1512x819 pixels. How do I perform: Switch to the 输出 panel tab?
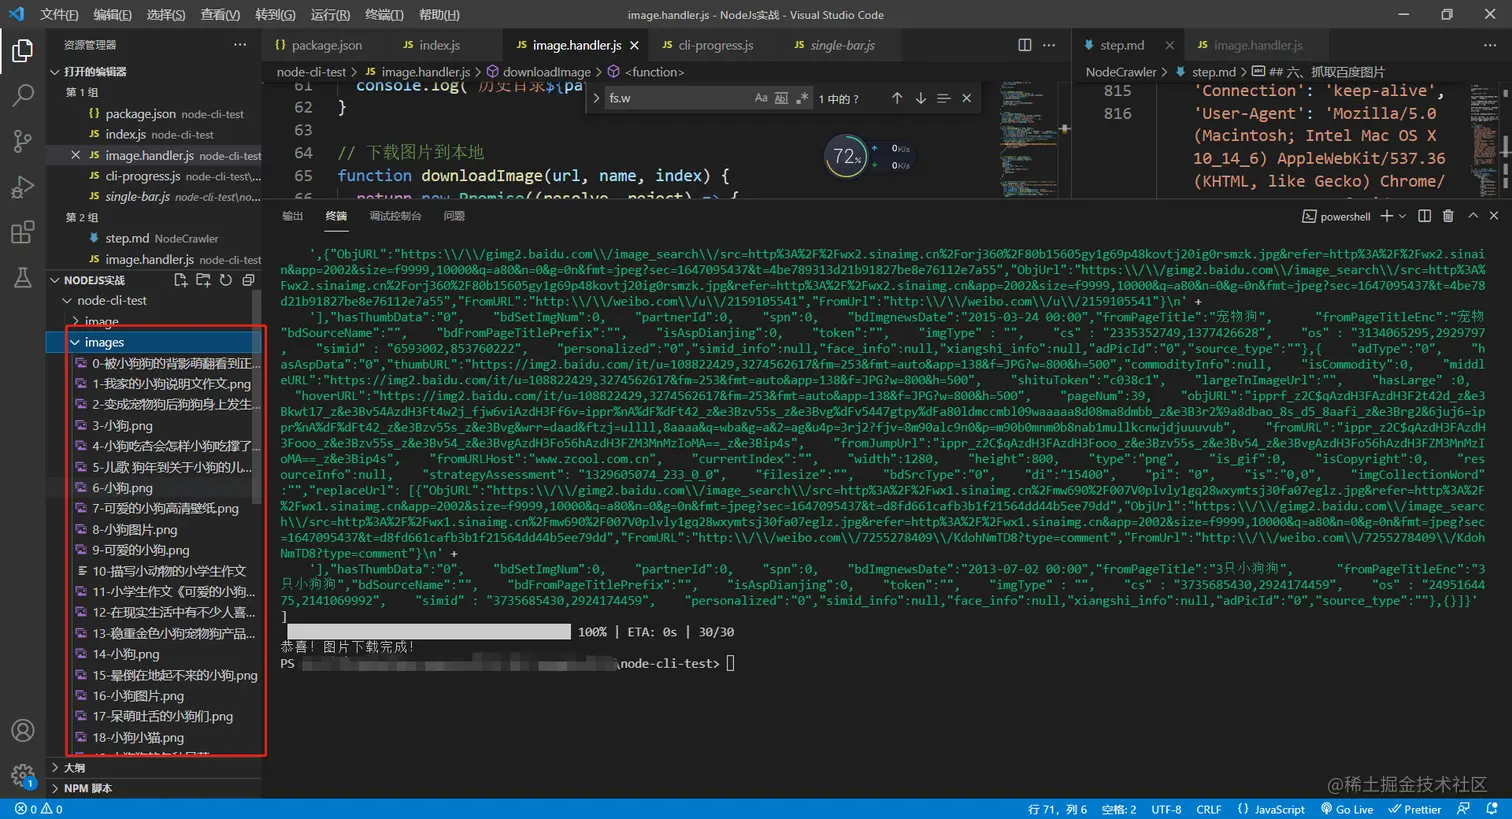point(292,216)
